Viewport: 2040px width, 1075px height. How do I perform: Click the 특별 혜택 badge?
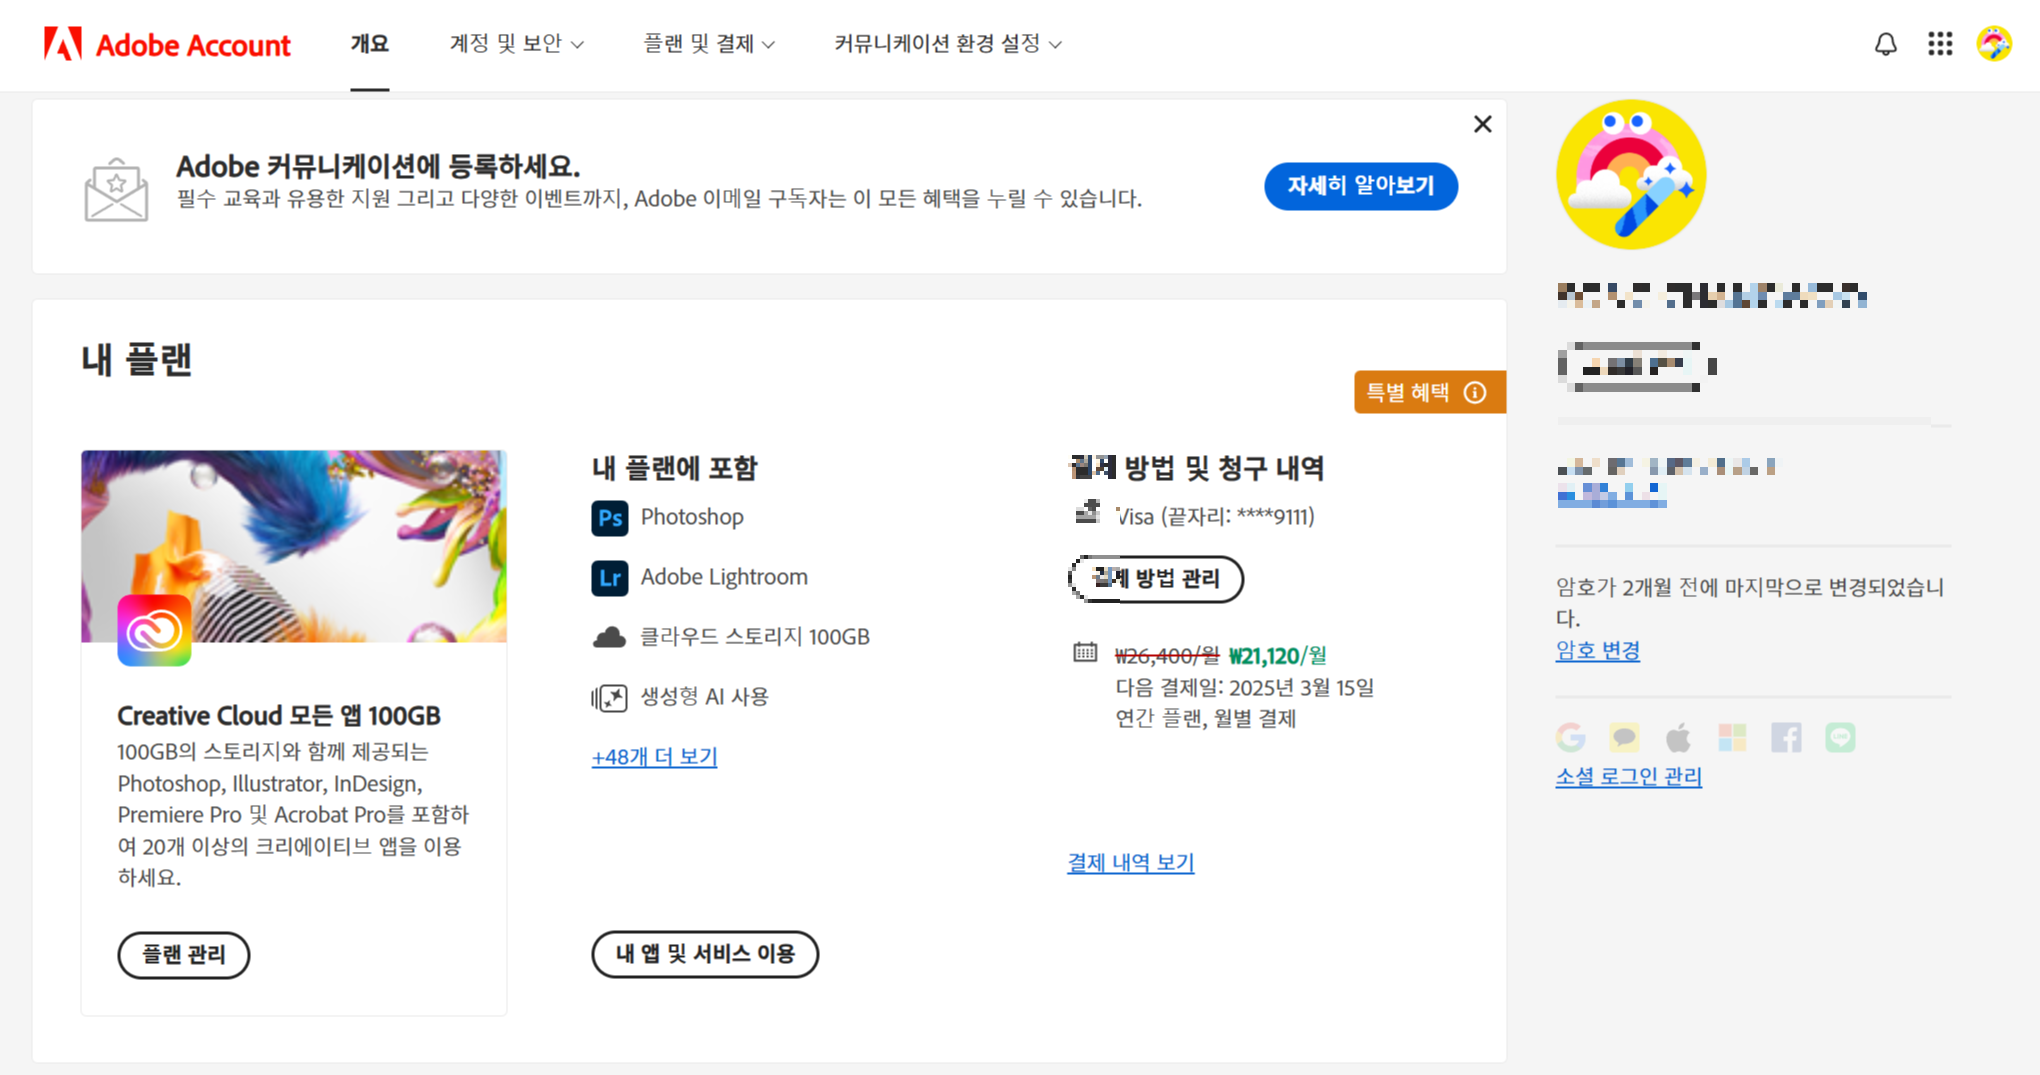pyautogui.click(x=1429, y=392)
